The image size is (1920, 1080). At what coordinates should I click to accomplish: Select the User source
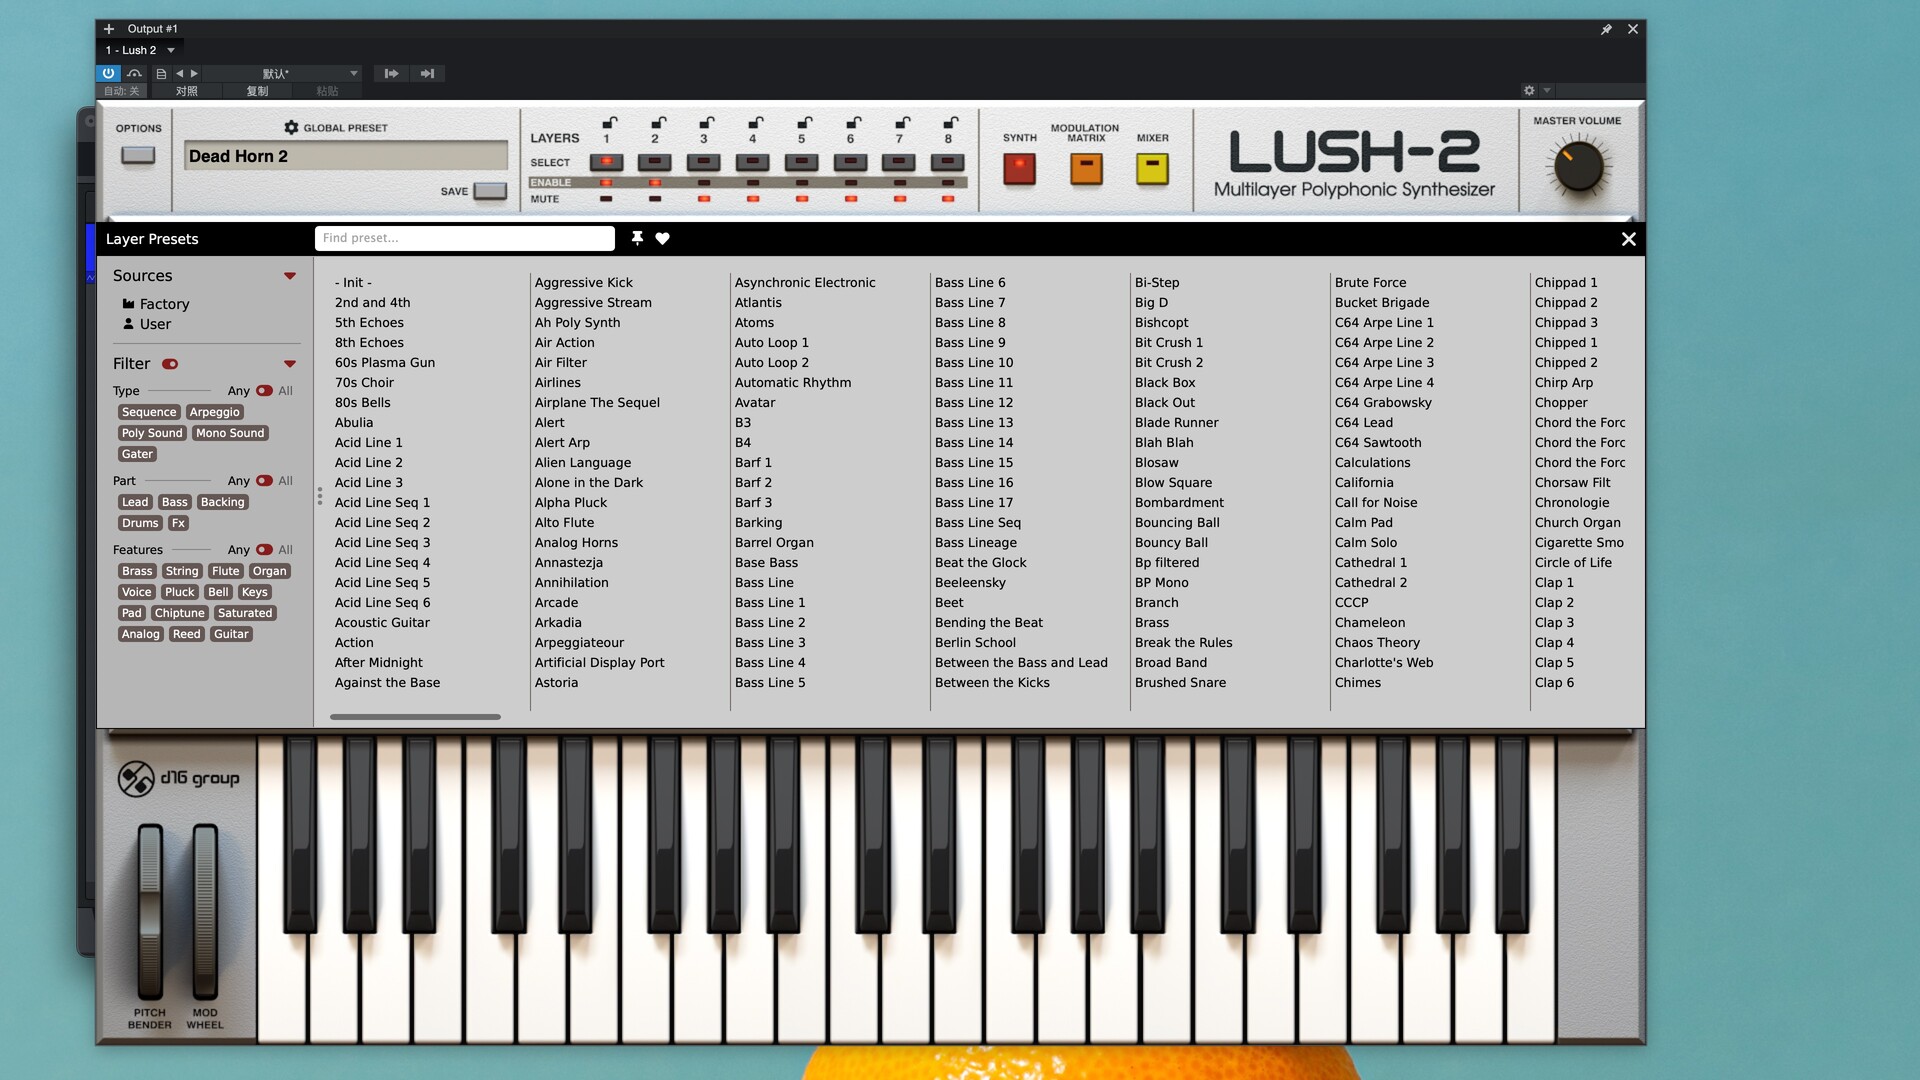147,324
